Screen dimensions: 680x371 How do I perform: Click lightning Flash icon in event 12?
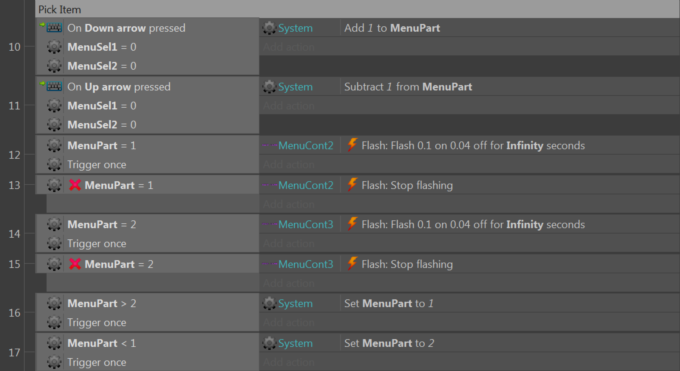click(x=352, y=145)
